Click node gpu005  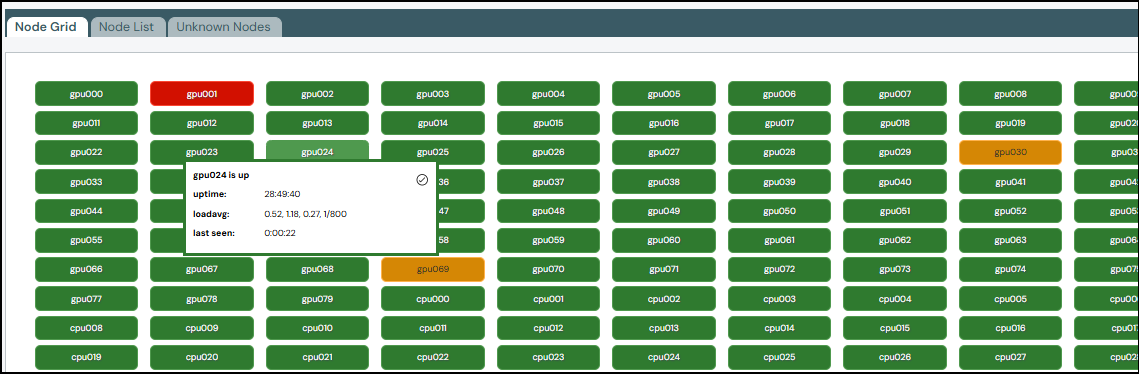(664, 94)
